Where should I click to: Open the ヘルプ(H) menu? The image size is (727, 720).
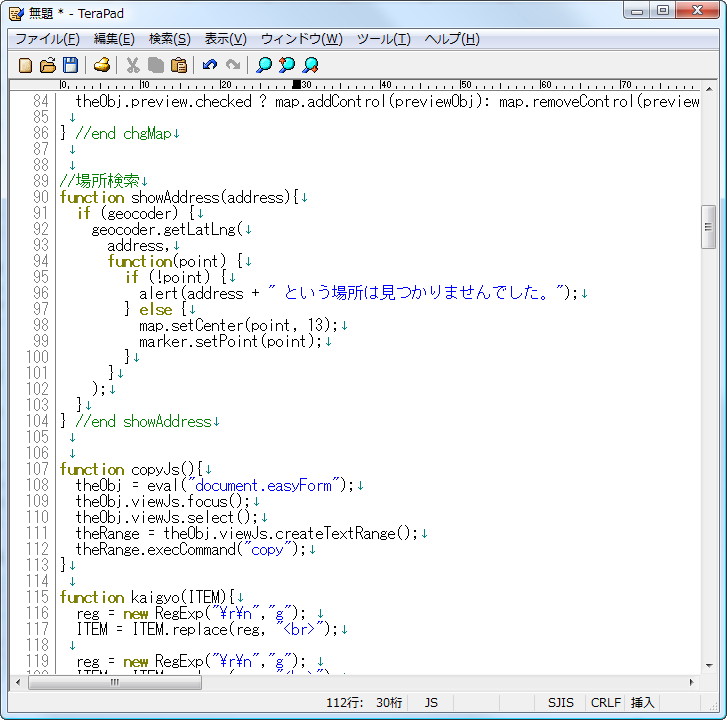coord(452,39)
